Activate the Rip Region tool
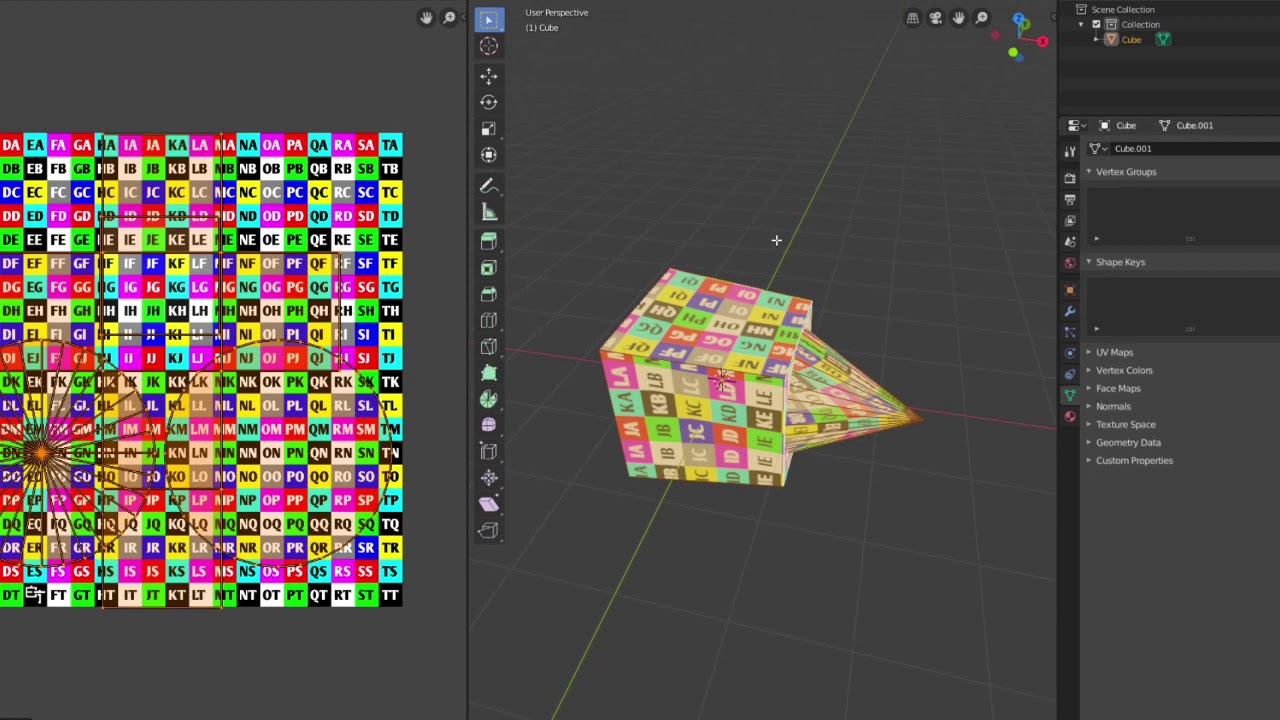1280x720 pixels. [488, 531]
